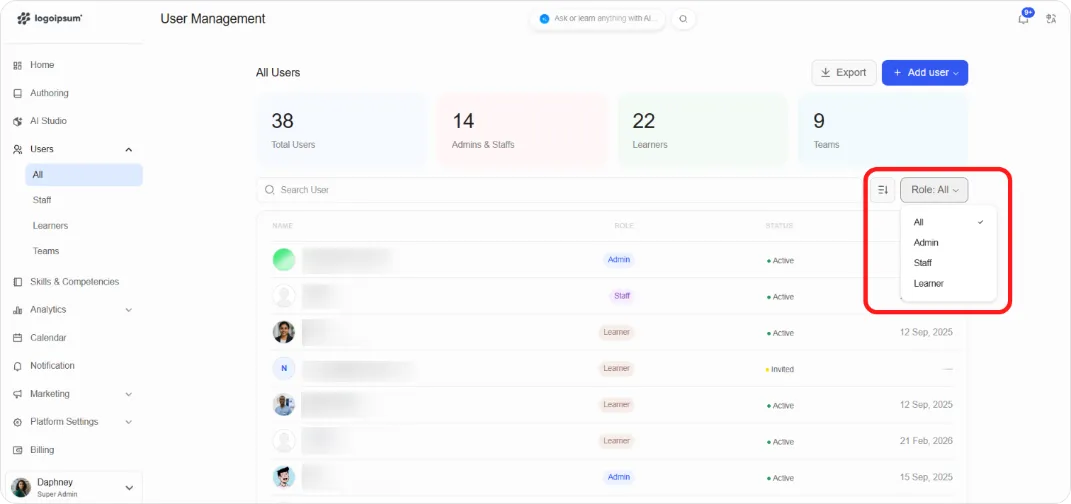Click the N initial avatar
Image resolution: width=1071 pixels, height=504 pixels.
(x=283, y=369)
